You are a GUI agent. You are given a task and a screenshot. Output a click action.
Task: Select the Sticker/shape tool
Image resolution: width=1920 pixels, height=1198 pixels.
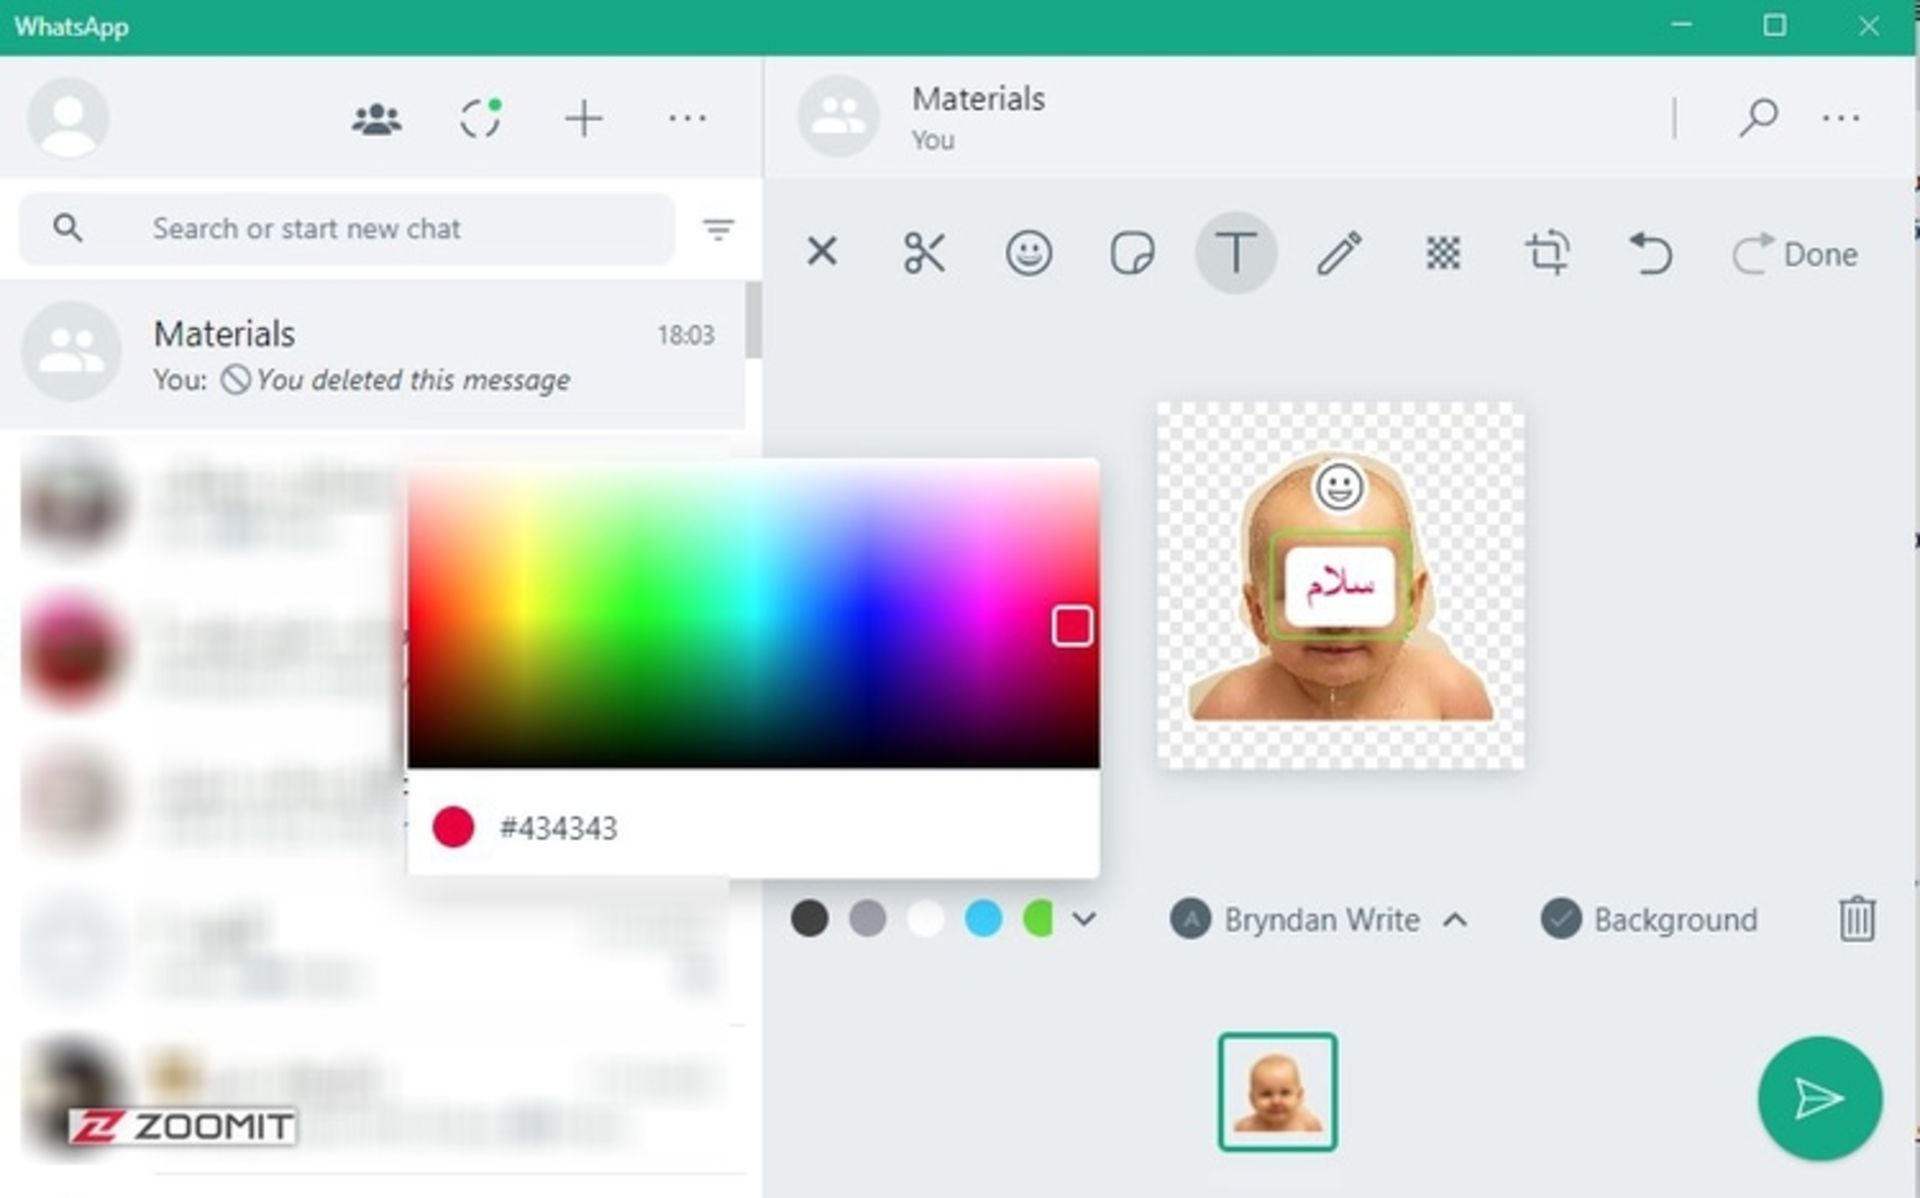click(x=1132, y=254)
